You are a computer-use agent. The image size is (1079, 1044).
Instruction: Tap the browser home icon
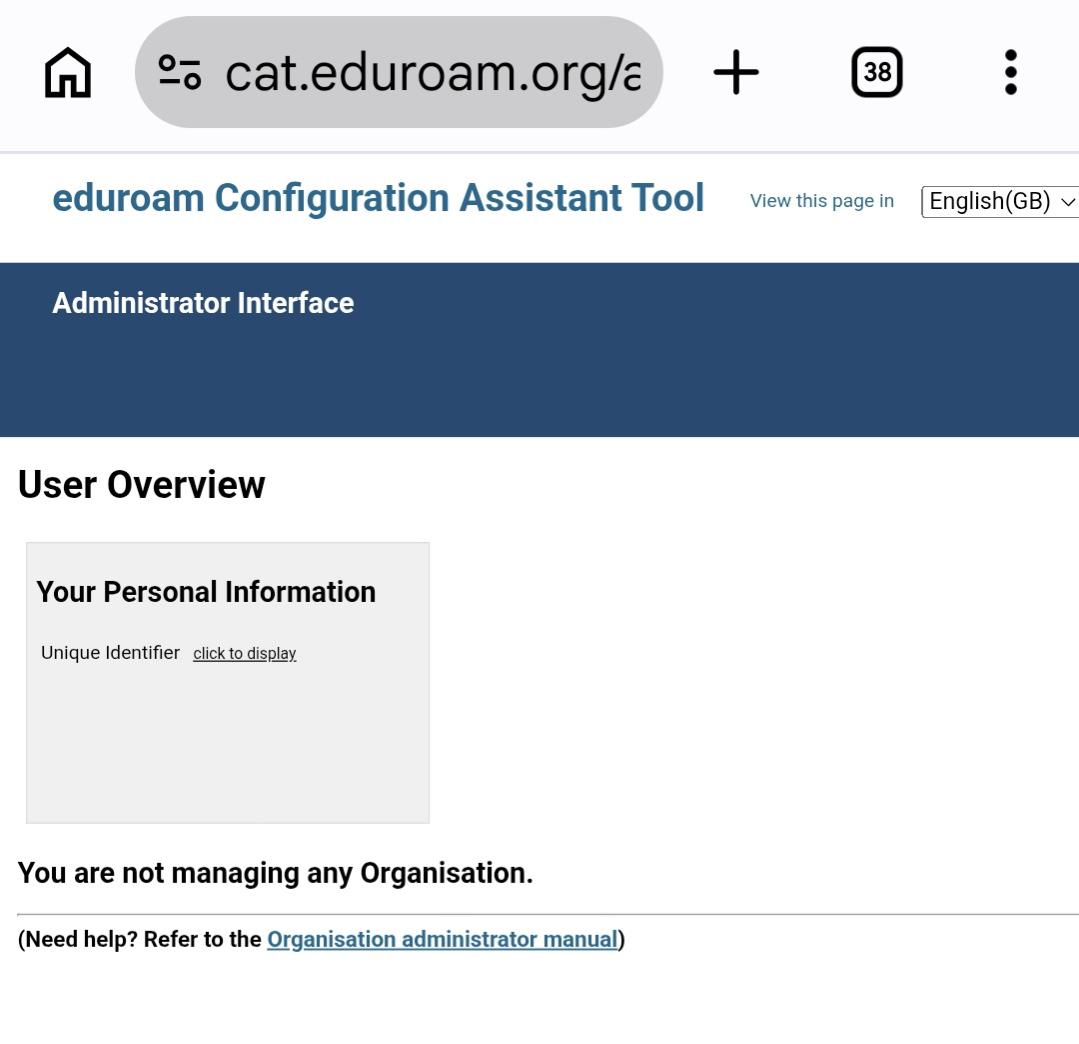(x=67, y=72)
